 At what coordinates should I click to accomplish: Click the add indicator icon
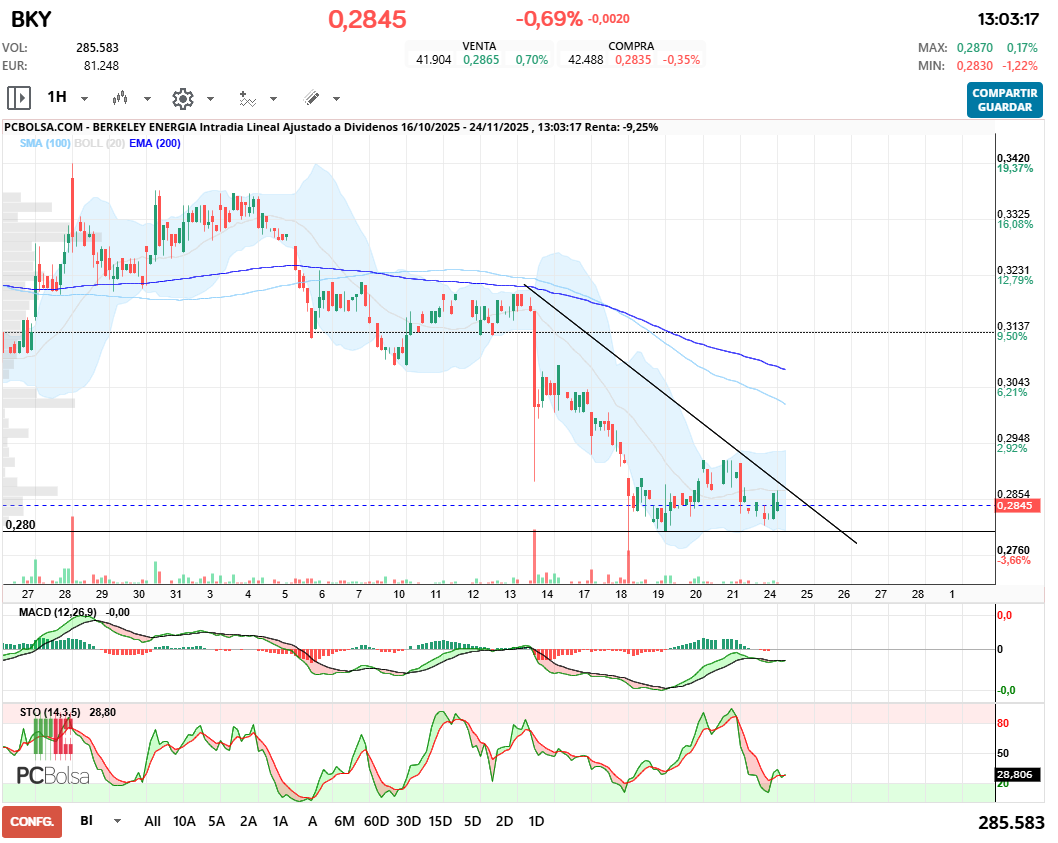pos(247,98)
